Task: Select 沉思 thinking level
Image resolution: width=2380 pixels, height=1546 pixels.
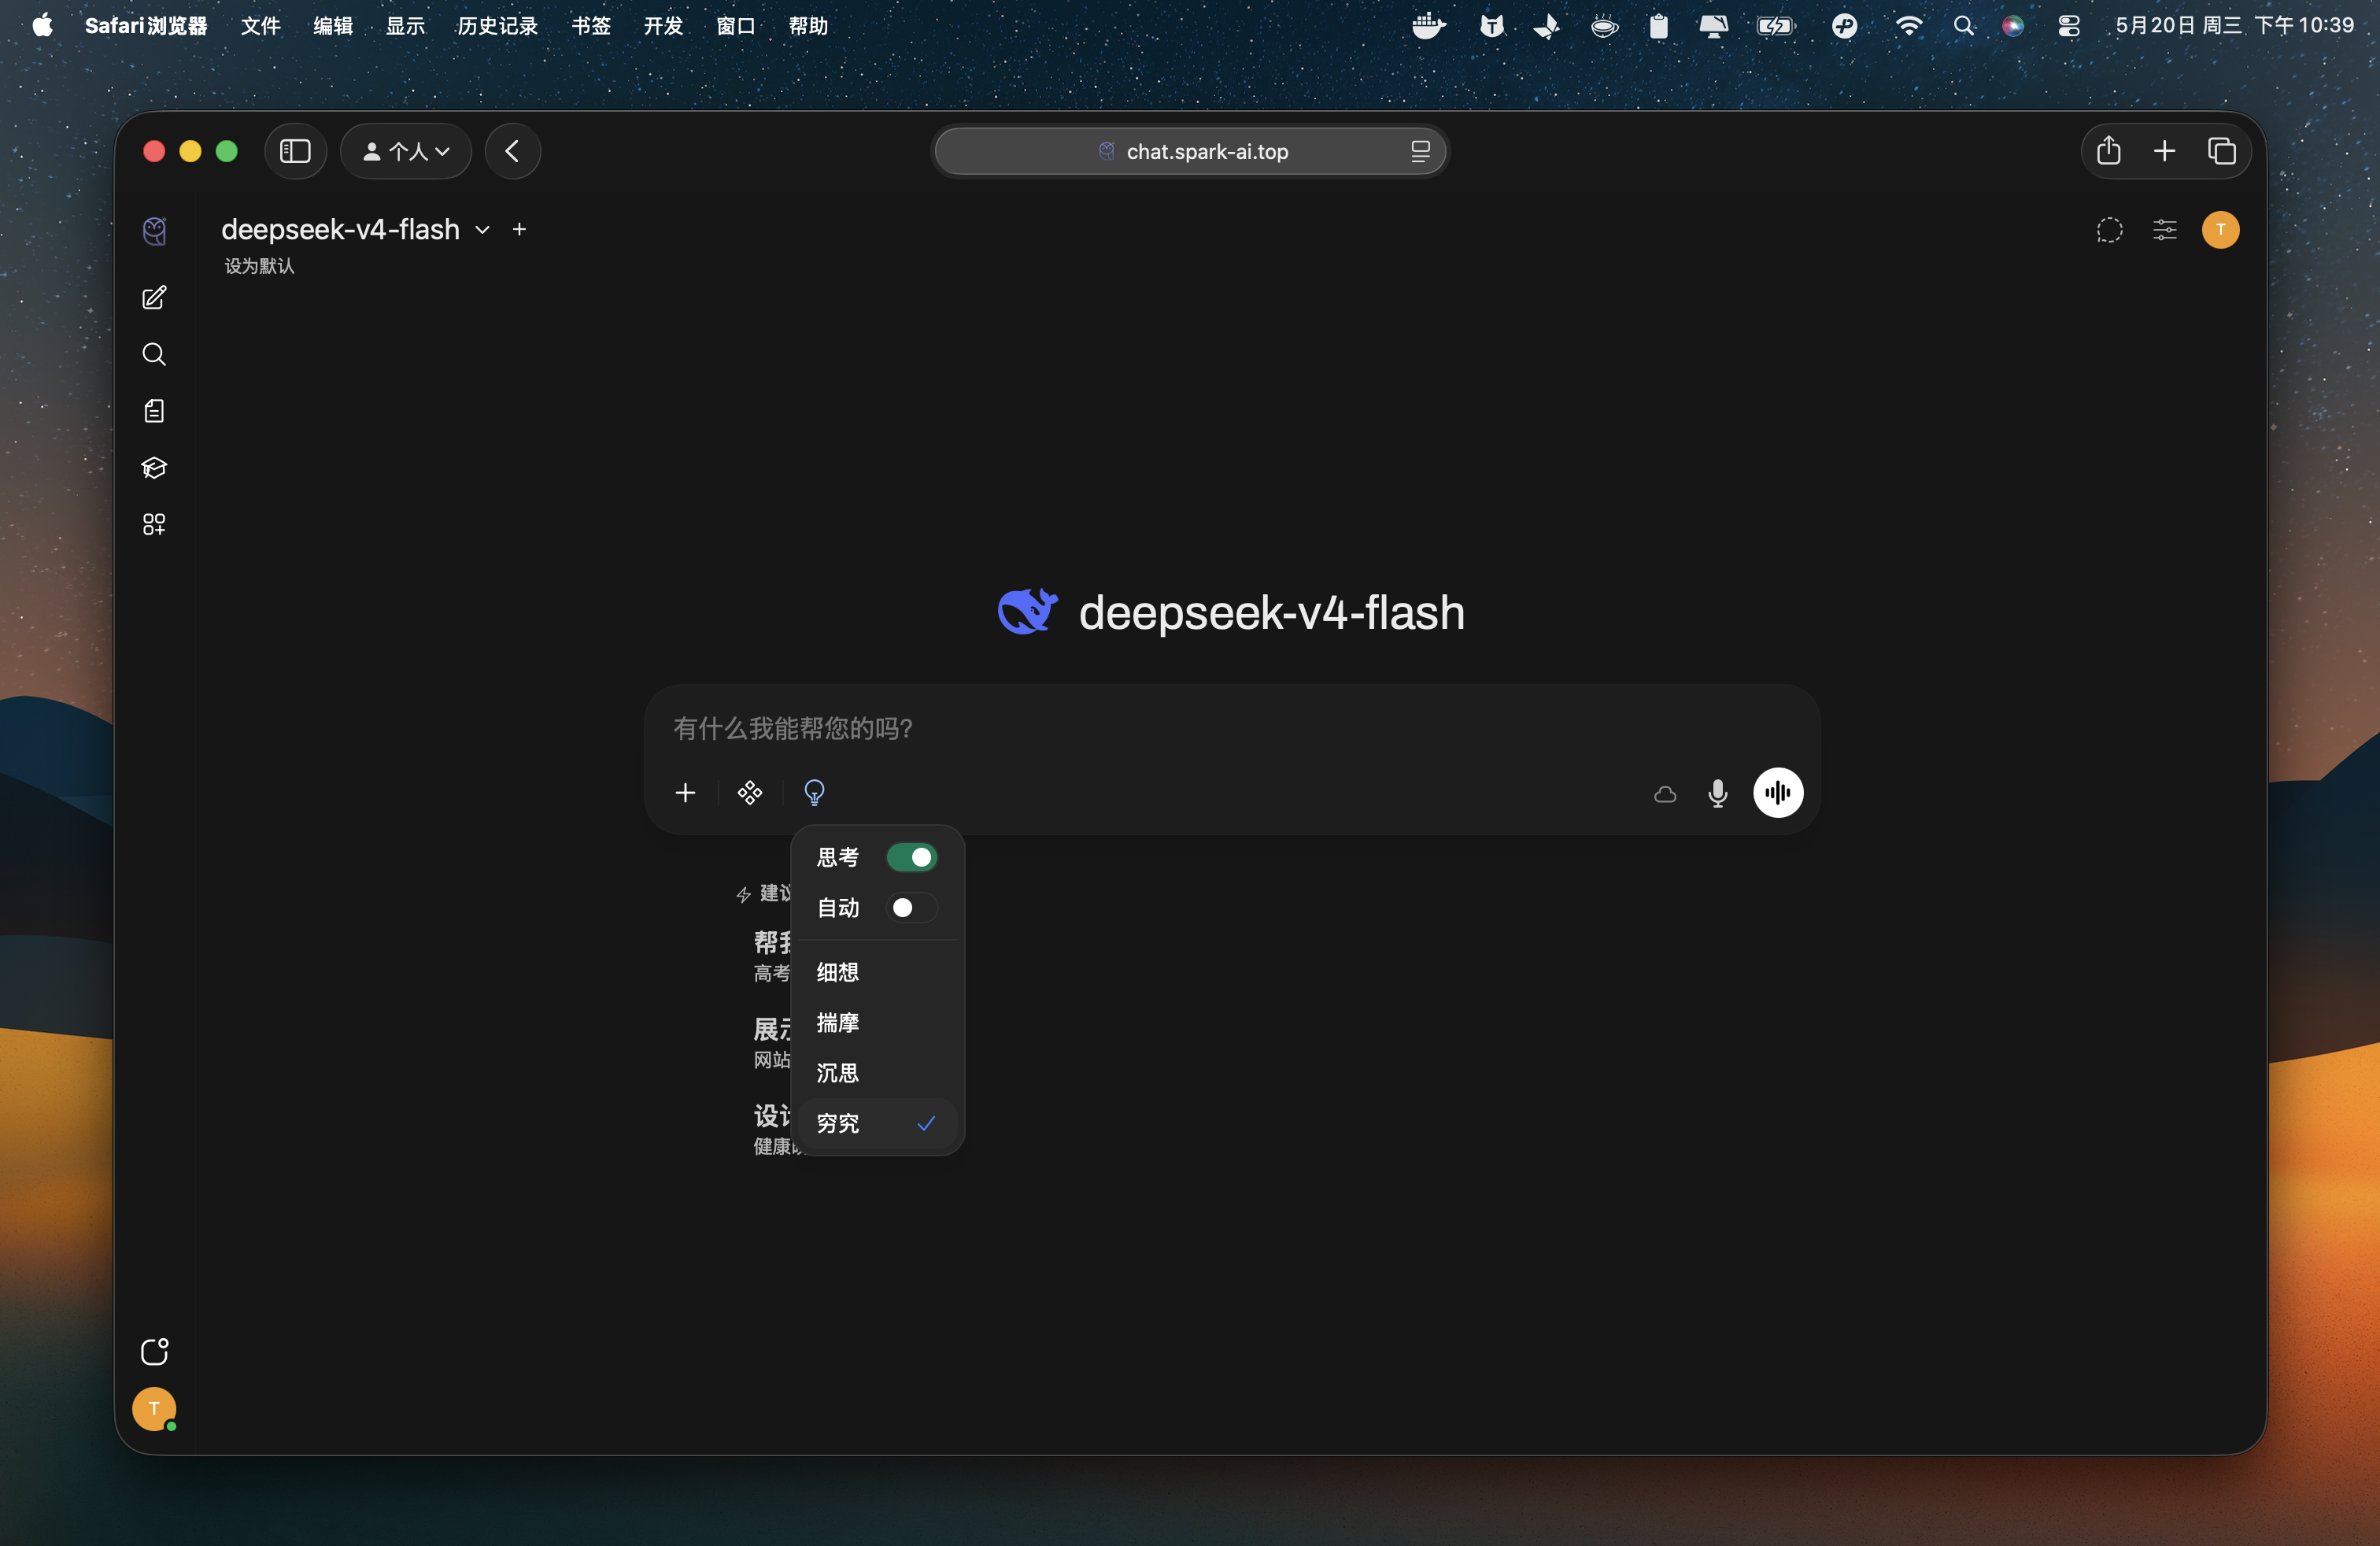Action: click(x=878, y=1072)
